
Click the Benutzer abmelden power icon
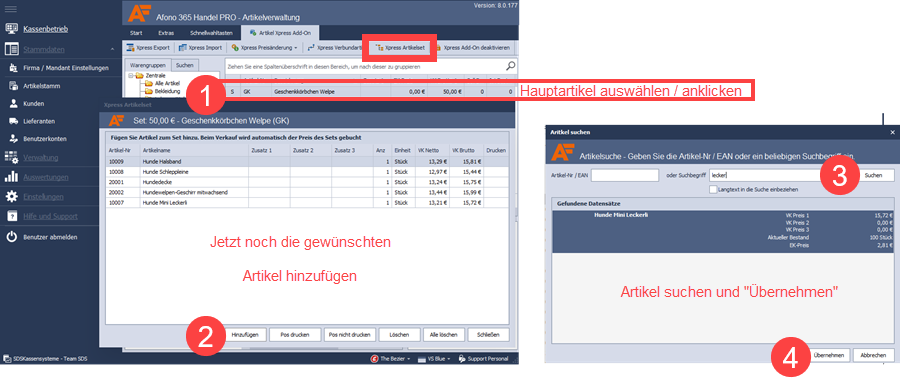coord(11,237)
